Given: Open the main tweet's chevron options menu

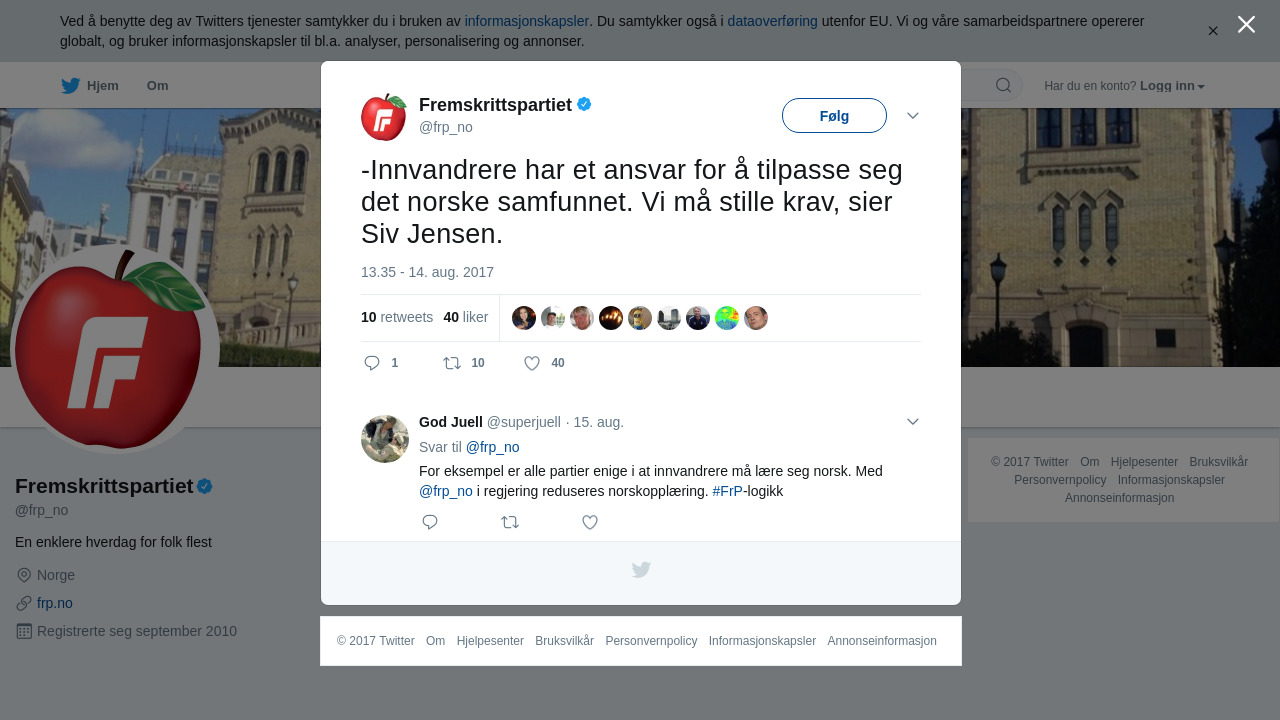Looking at the screenshot, I should [913, 116].
